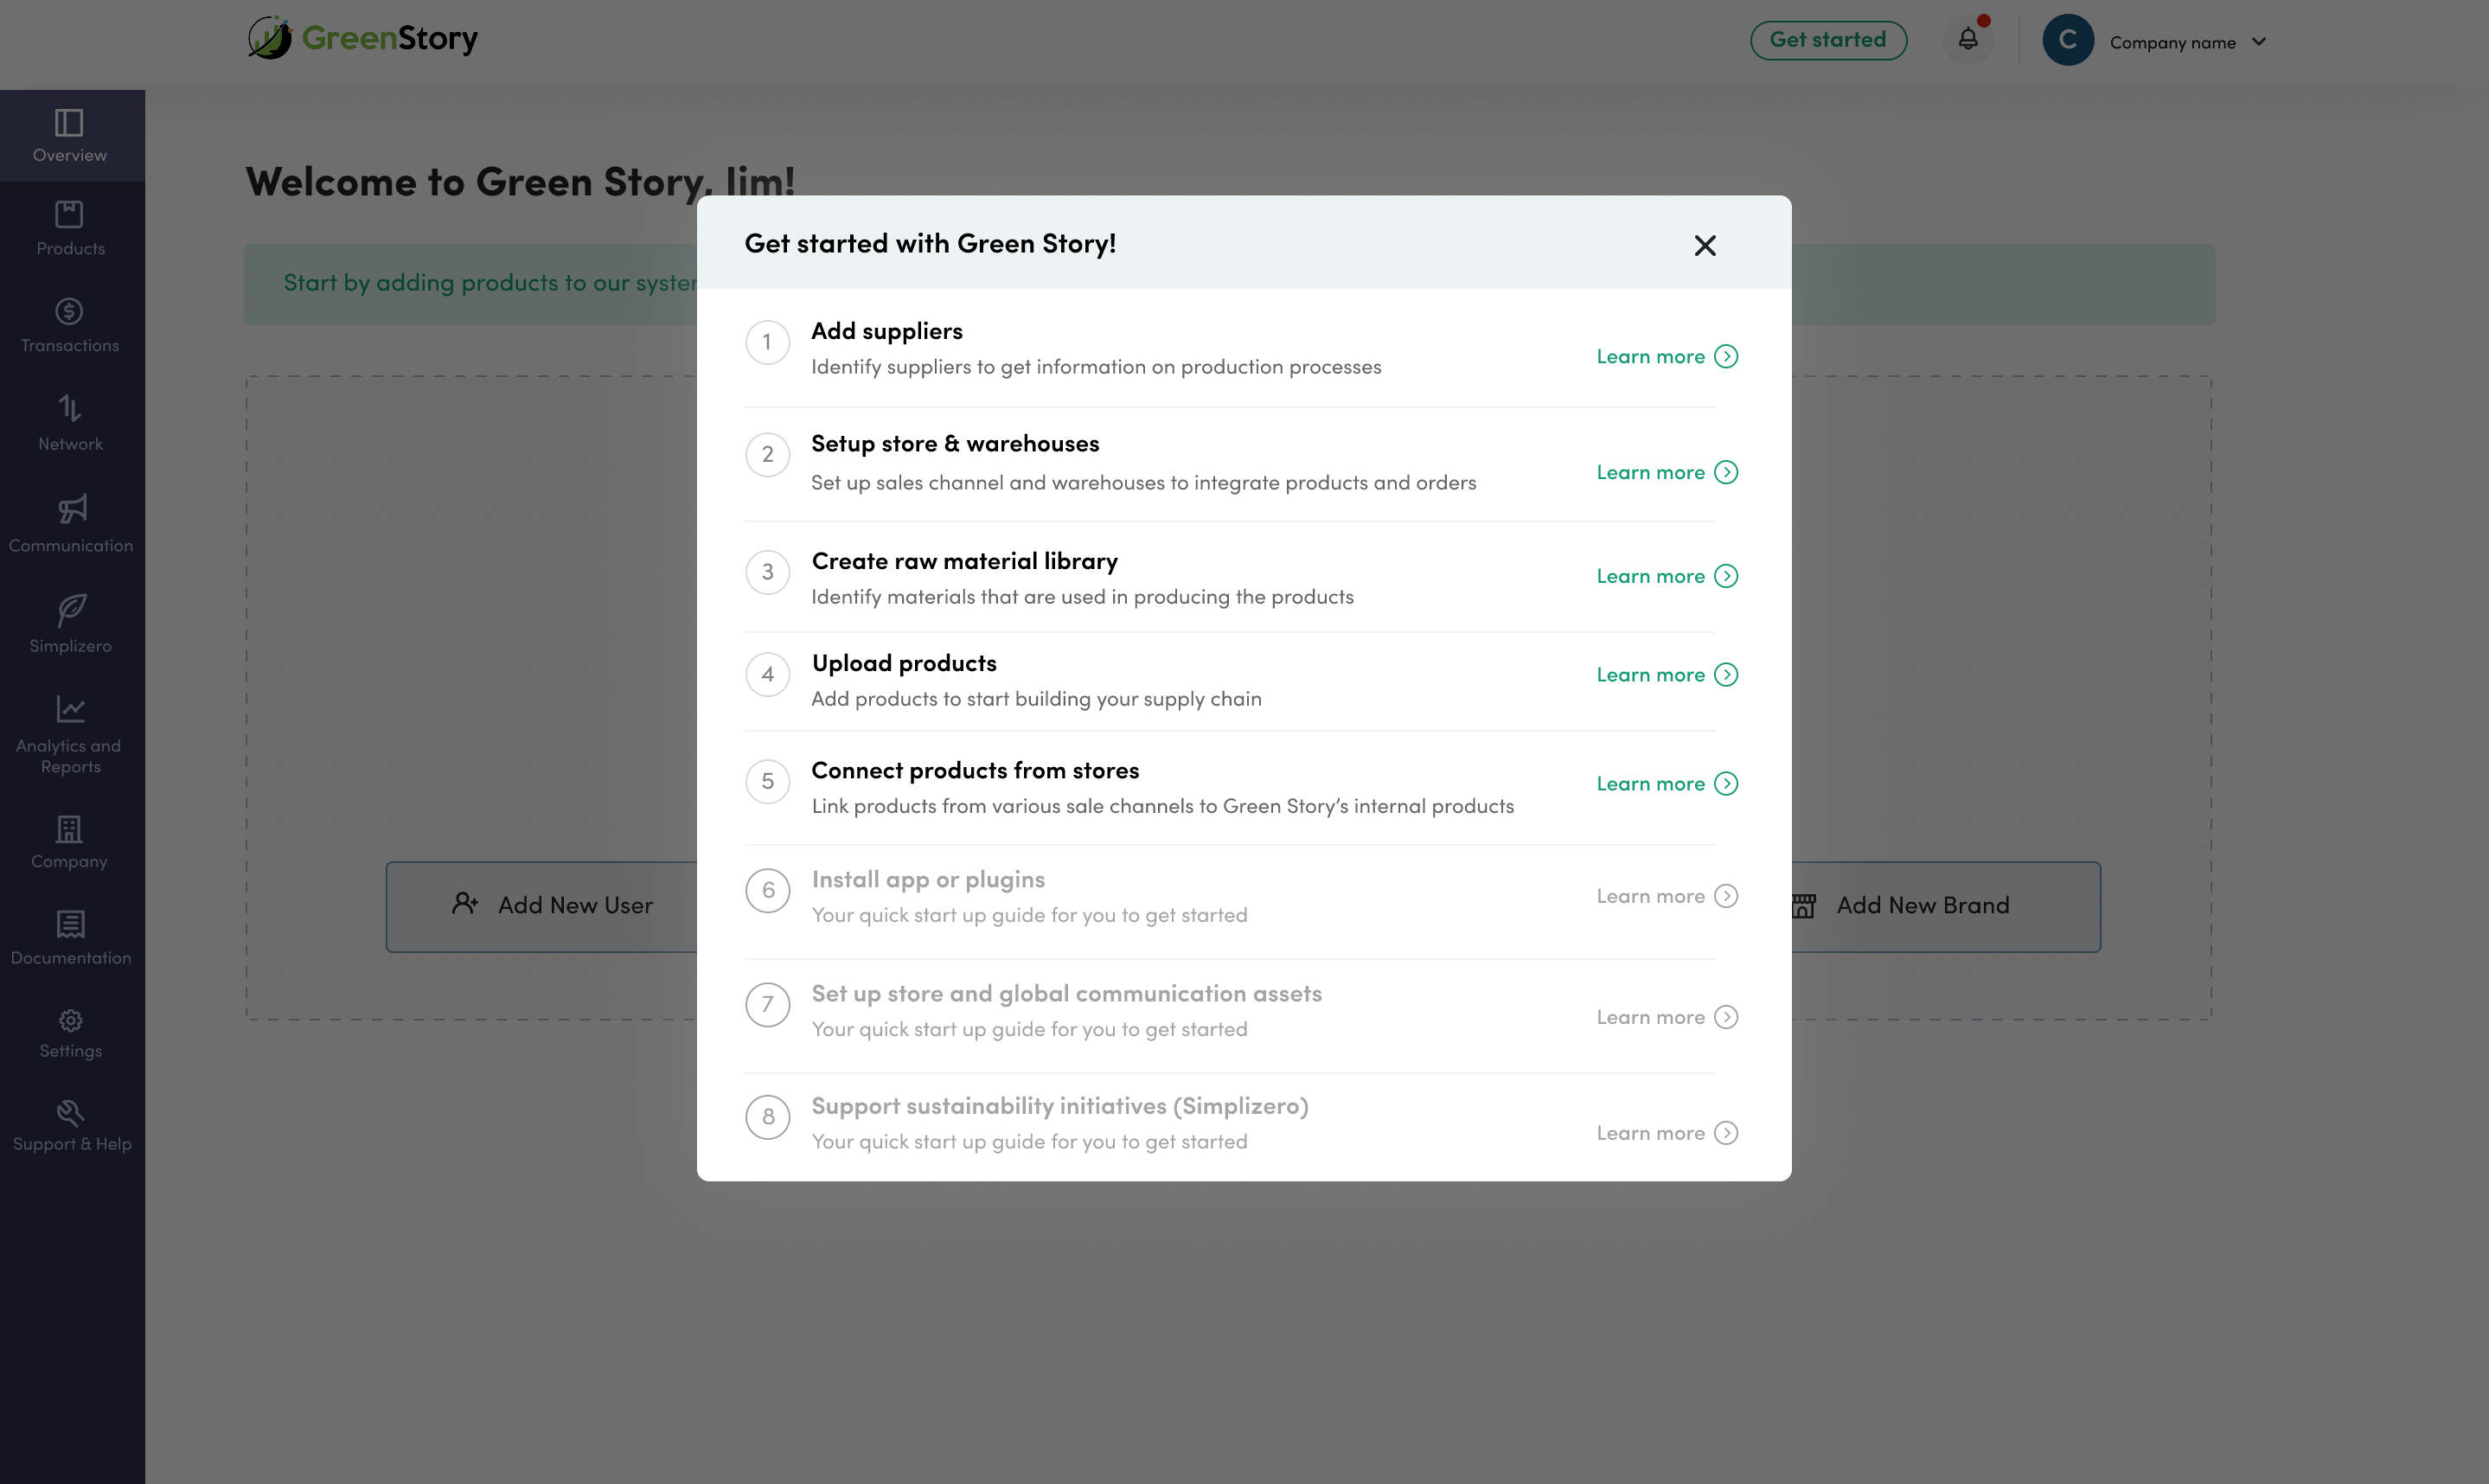Image resolution: width=2489 pixels, height=1484 pixels.
Task: Open Analytics and Reports chart icon
Action: (70, 709)
